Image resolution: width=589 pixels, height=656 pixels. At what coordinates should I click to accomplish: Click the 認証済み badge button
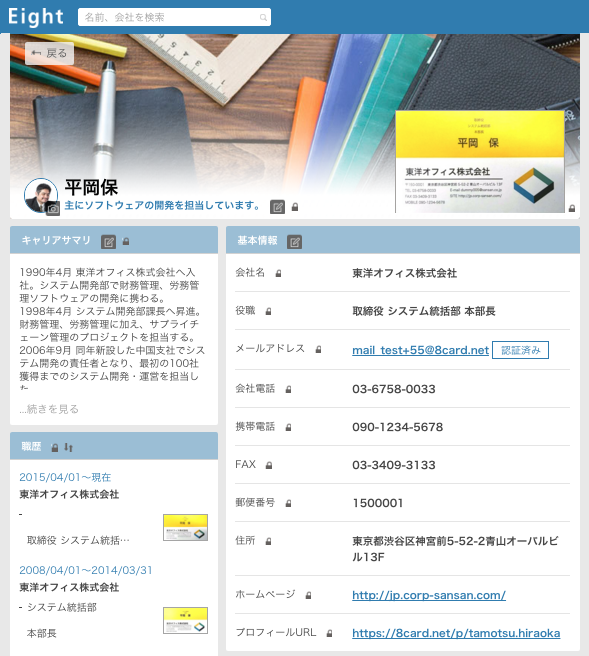[x=520, y=350]
